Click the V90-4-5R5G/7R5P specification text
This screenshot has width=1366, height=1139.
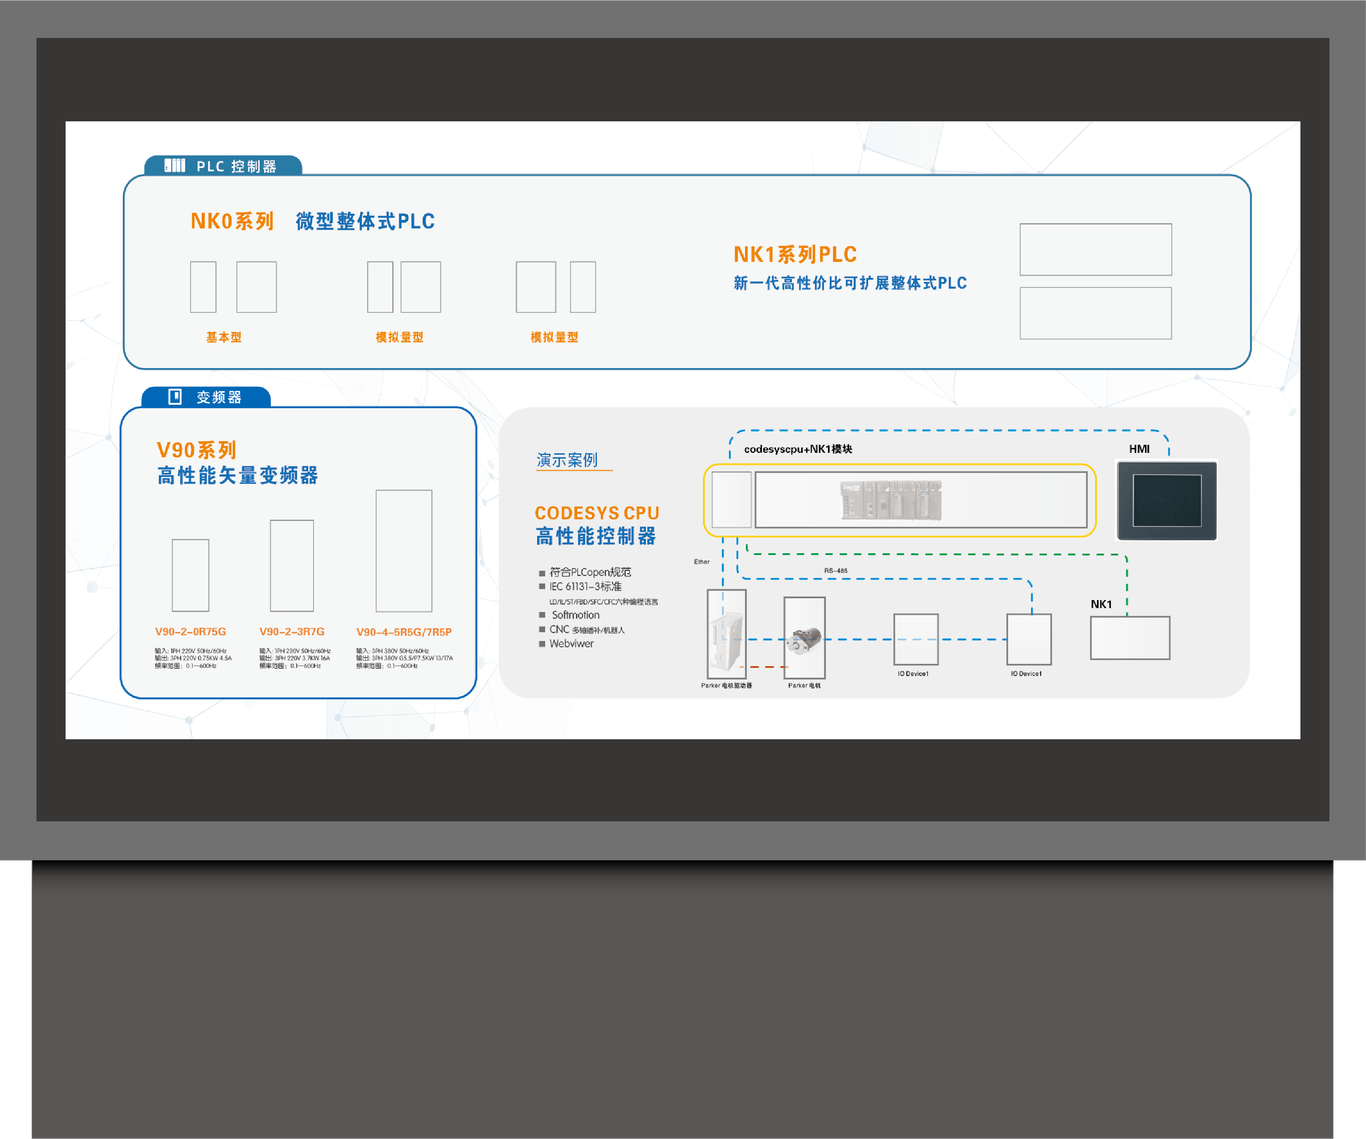click(x=404, y=658)
